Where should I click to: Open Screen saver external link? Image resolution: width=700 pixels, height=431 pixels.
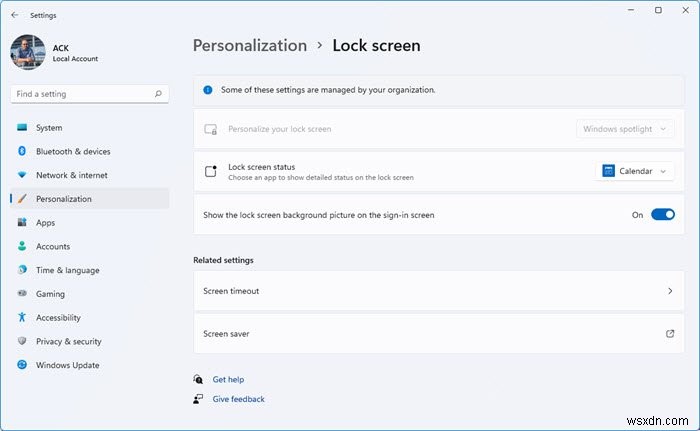point(669,334)
